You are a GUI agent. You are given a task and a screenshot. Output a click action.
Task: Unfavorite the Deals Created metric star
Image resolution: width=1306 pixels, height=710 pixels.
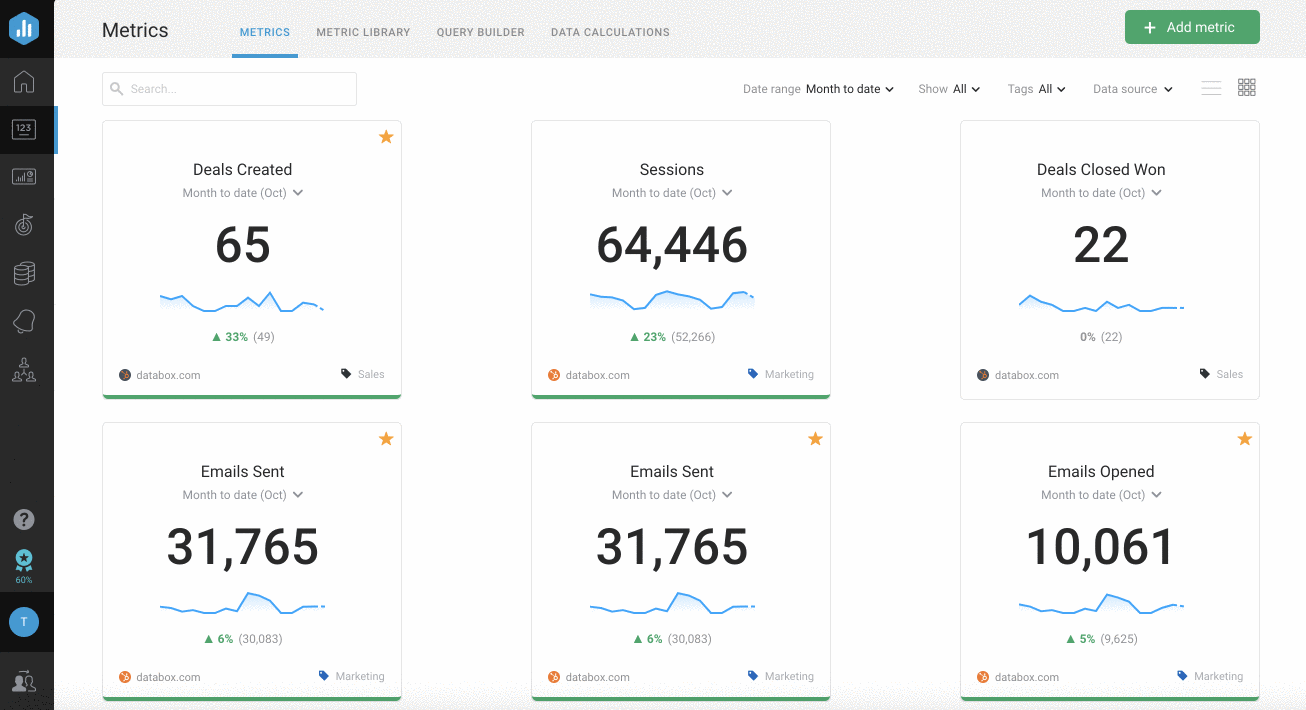coord(386,137)
